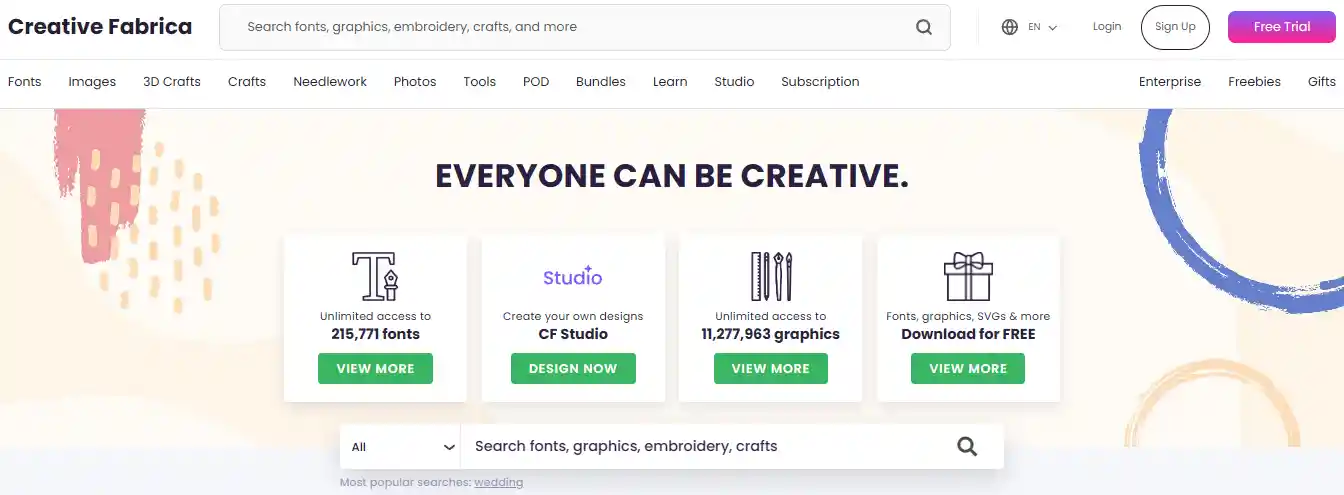Click the ruler and brushes graphics icon
This screenshot has height=495, width=1344.
point(771,277)
